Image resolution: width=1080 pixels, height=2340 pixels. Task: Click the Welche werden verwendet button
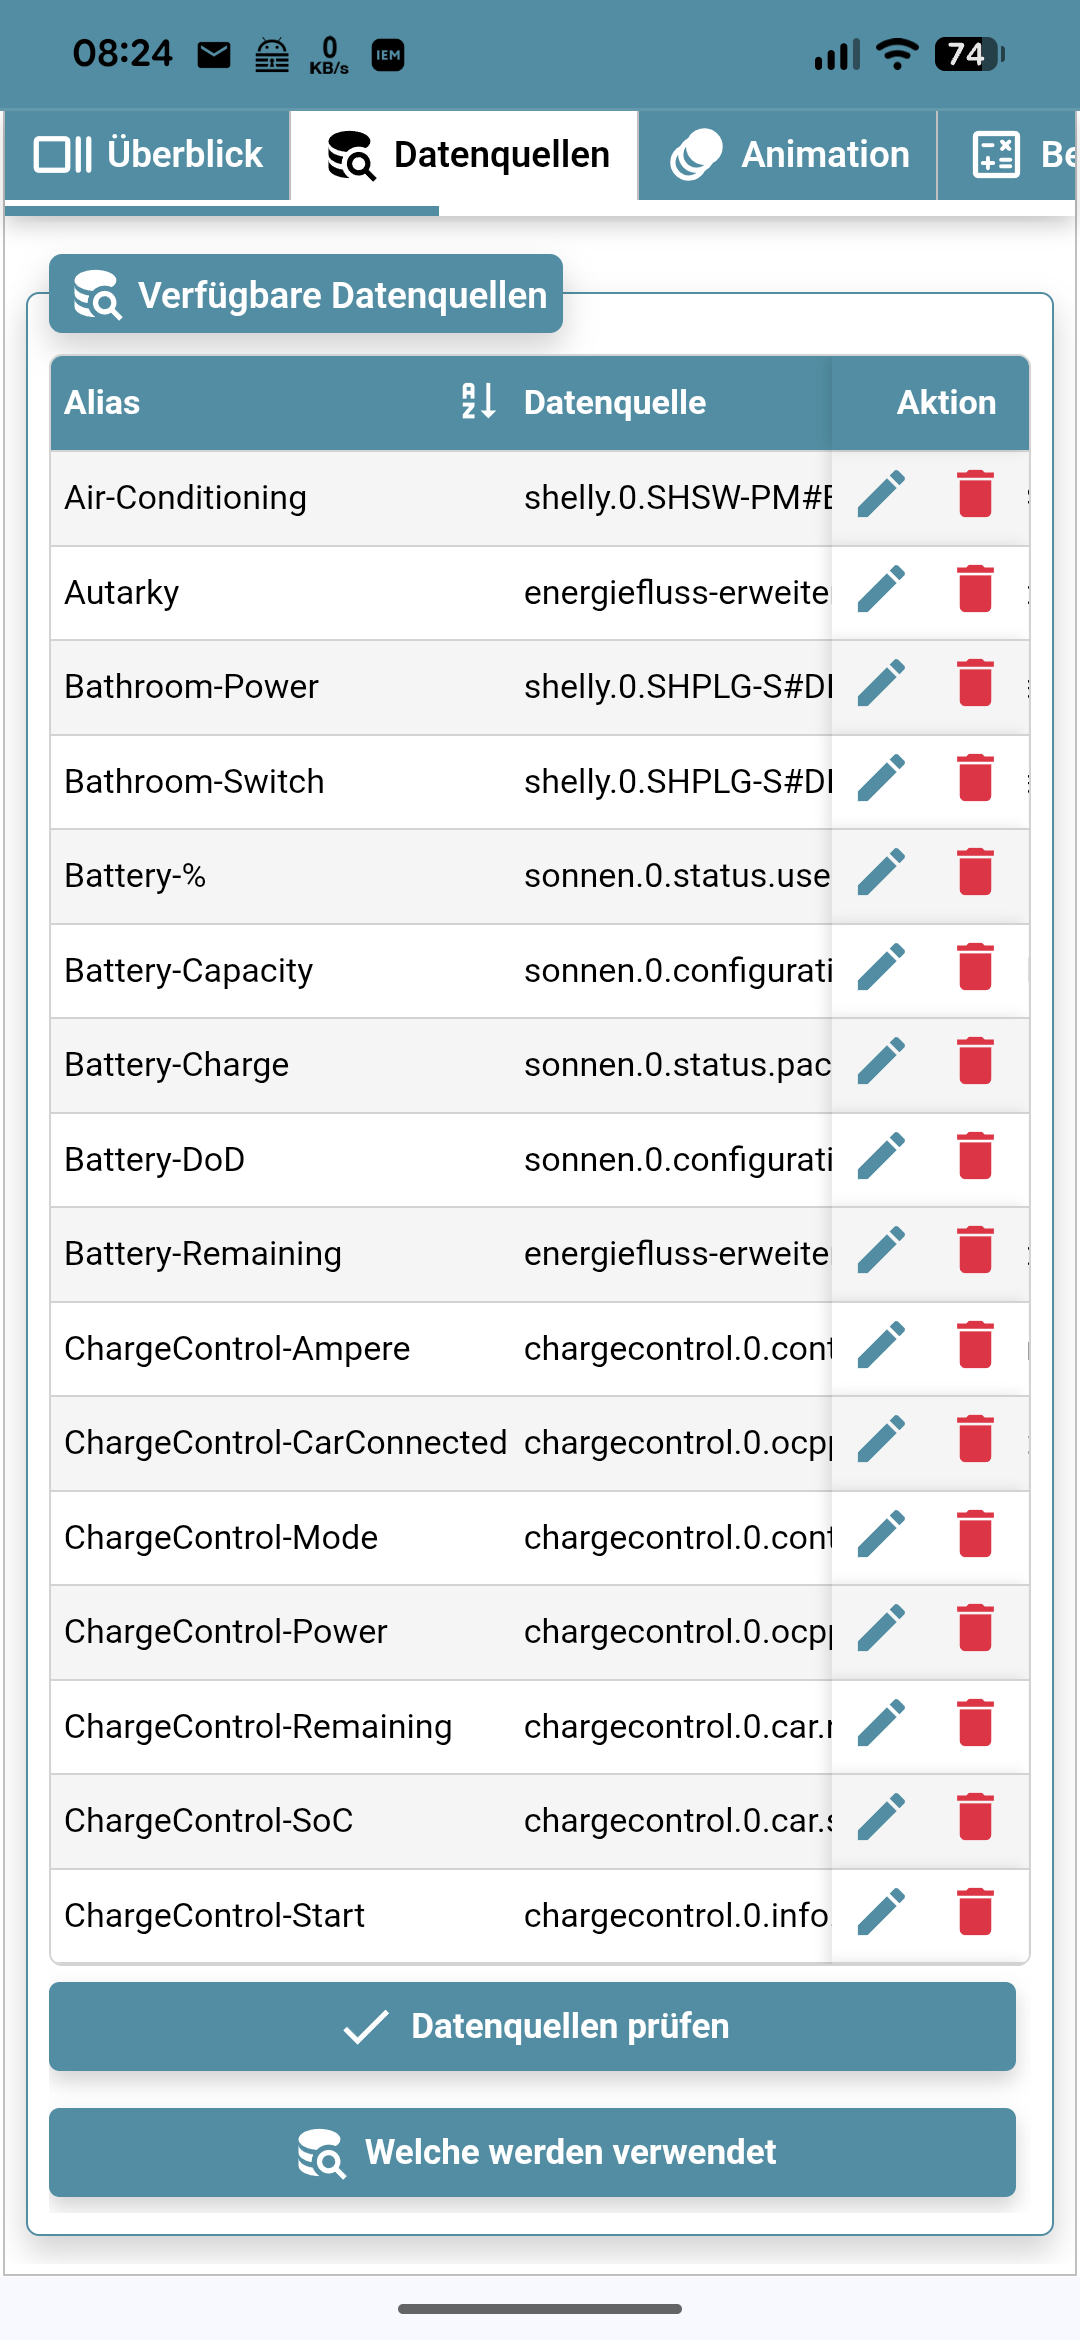[532, 2152]
